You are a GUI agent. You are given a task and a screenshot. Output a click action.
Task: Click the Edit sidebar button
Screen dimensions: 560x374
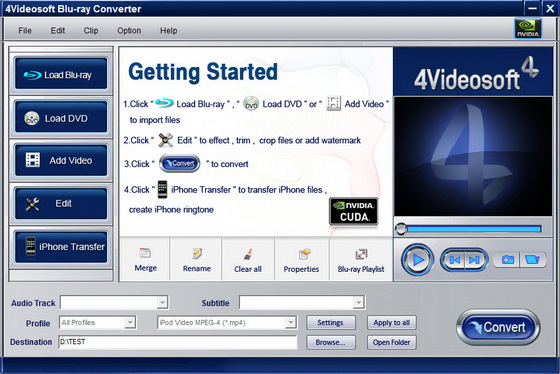point(61,203)
